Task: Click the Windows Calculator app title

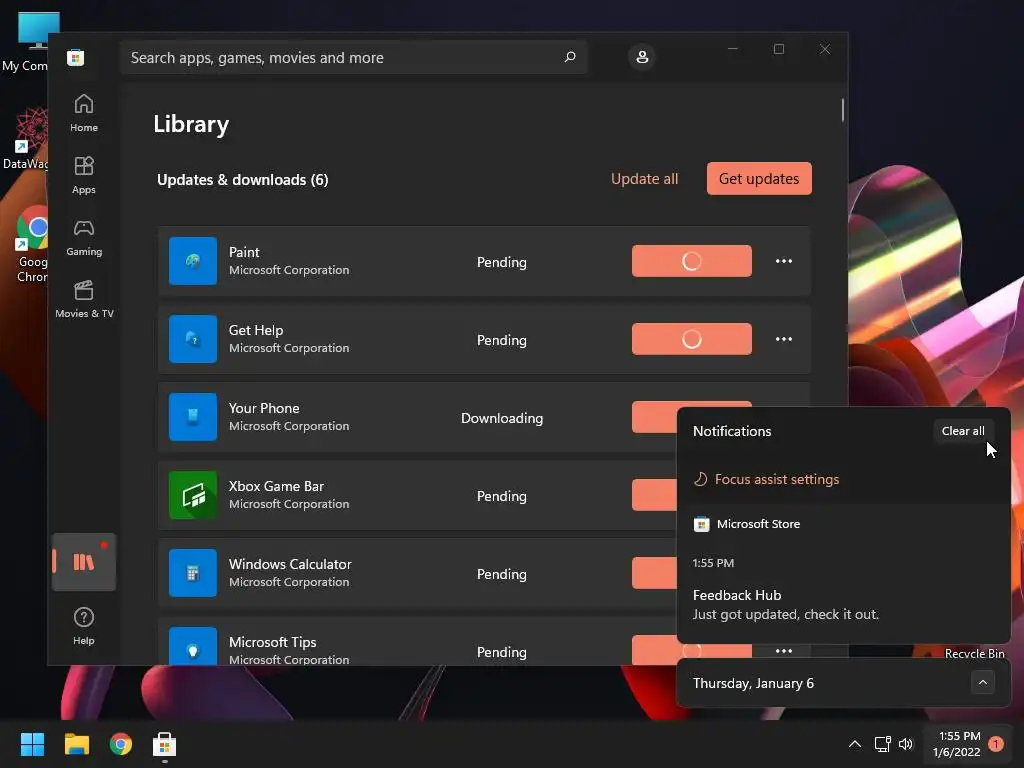Action: click(290, 564)
